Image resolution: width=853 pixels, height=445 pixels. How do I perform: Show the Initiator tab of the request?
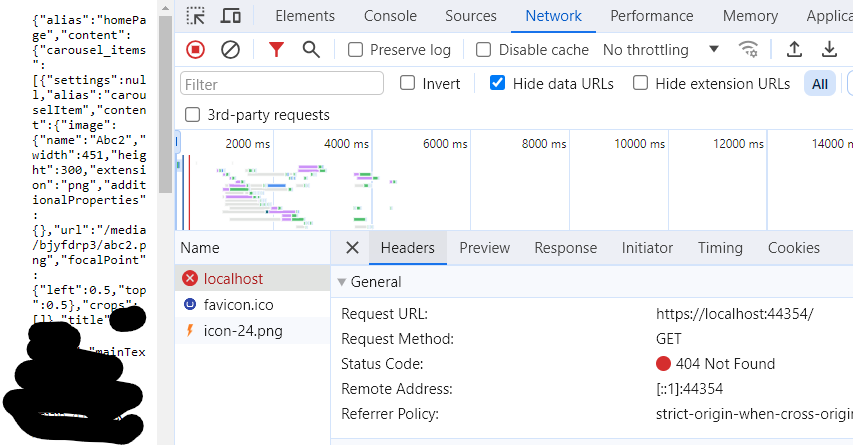tap(647, 248)
